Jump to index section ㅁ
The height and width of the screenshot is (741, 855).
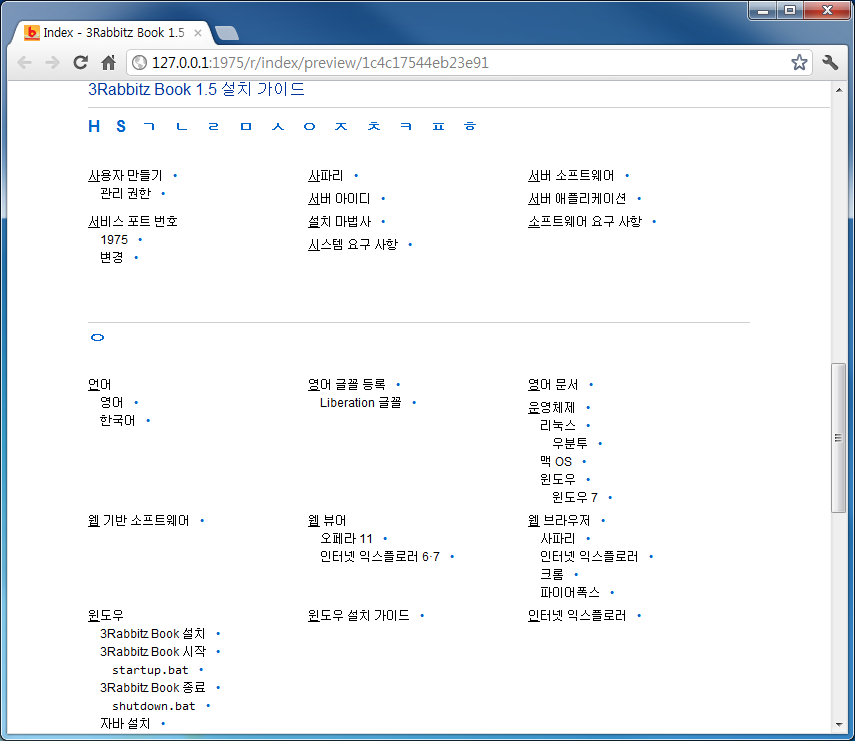(x=246, y=126)
